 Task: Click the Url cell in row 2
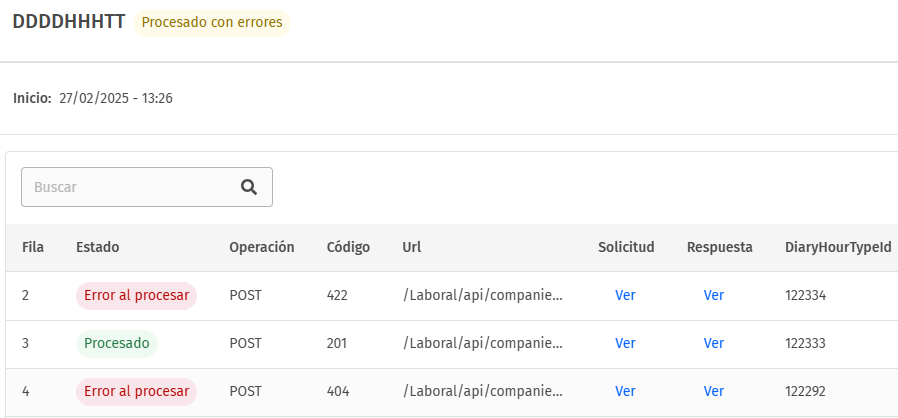[x=483, y=295]
